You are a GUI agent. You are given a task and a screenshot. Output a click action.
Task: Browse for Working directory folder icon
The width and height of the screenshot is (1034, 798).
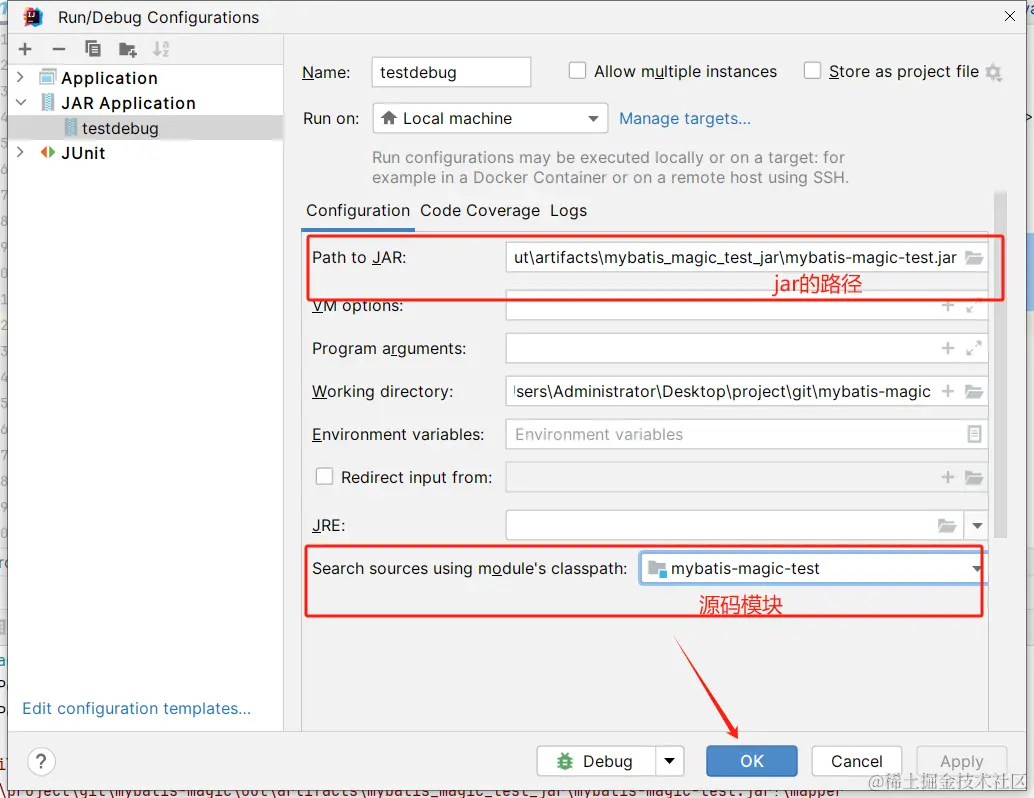[974, 392]
